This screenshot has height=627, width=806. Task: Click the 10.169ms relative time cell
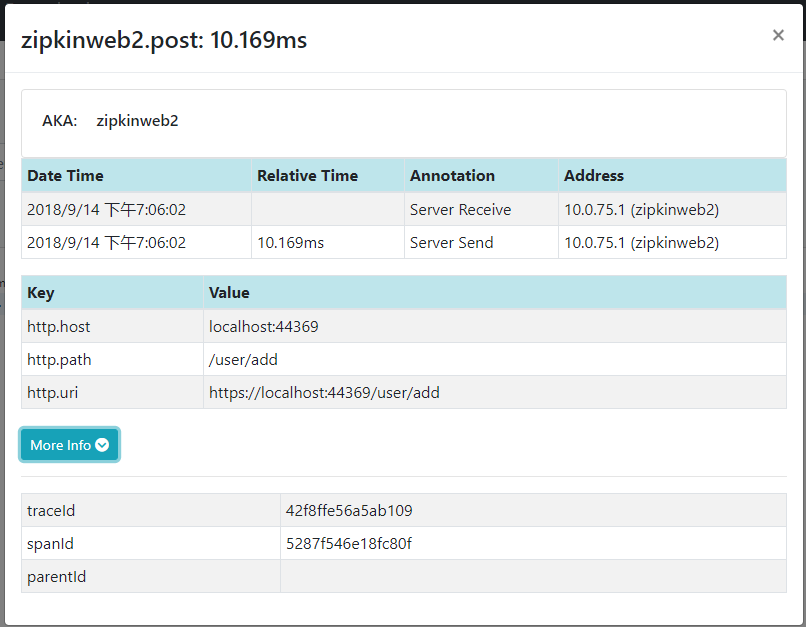click(328, 243)
